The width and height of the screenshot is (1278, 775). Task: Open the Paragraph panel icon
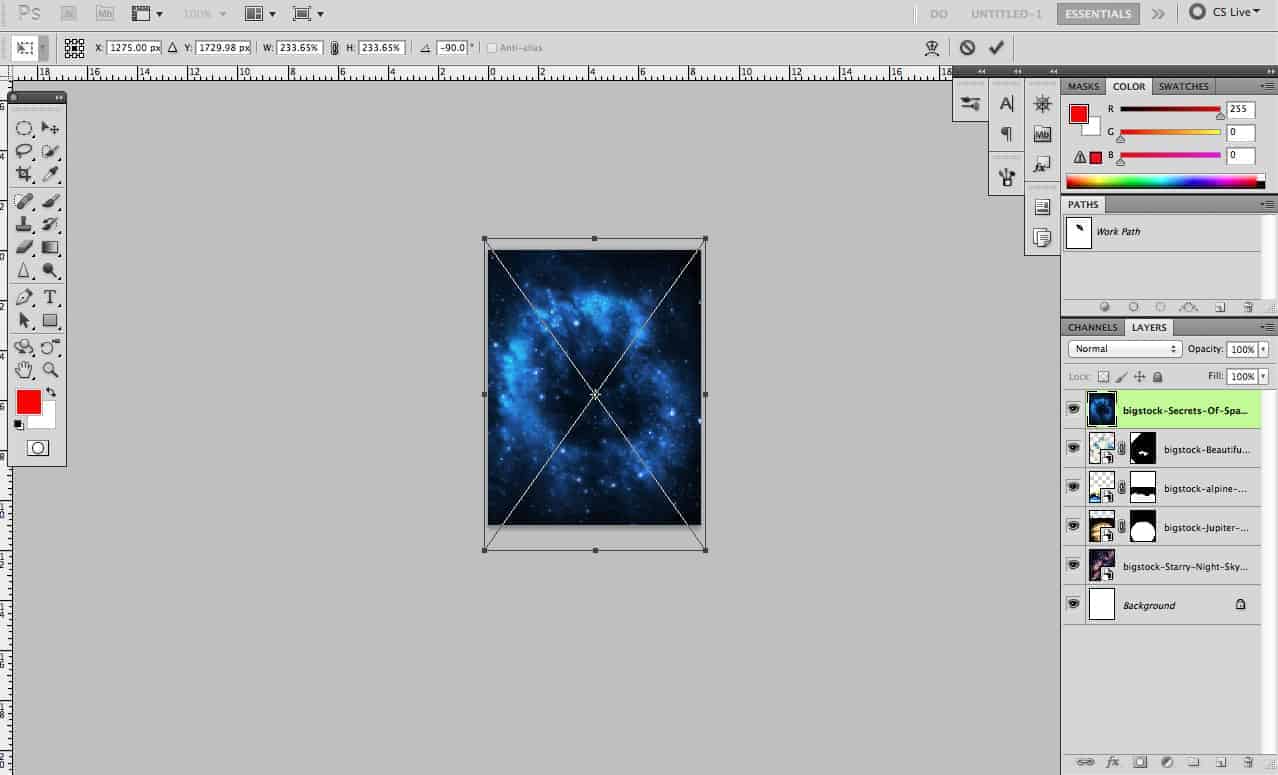point(1007,133)
